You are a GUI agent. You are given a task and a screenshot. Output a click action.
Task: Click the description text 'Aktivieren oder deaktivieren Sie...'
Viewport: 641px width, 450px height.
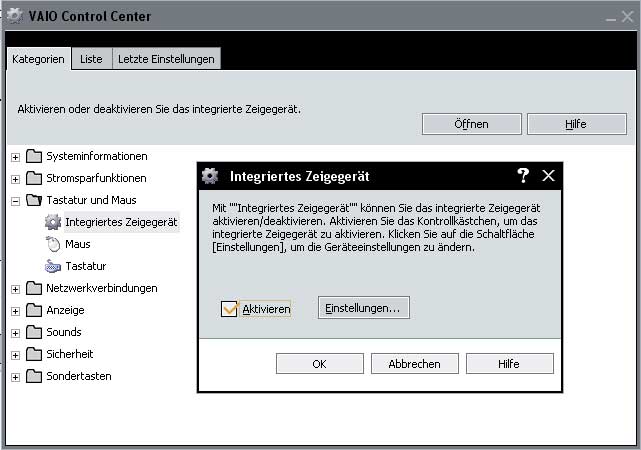click(159, 110)
